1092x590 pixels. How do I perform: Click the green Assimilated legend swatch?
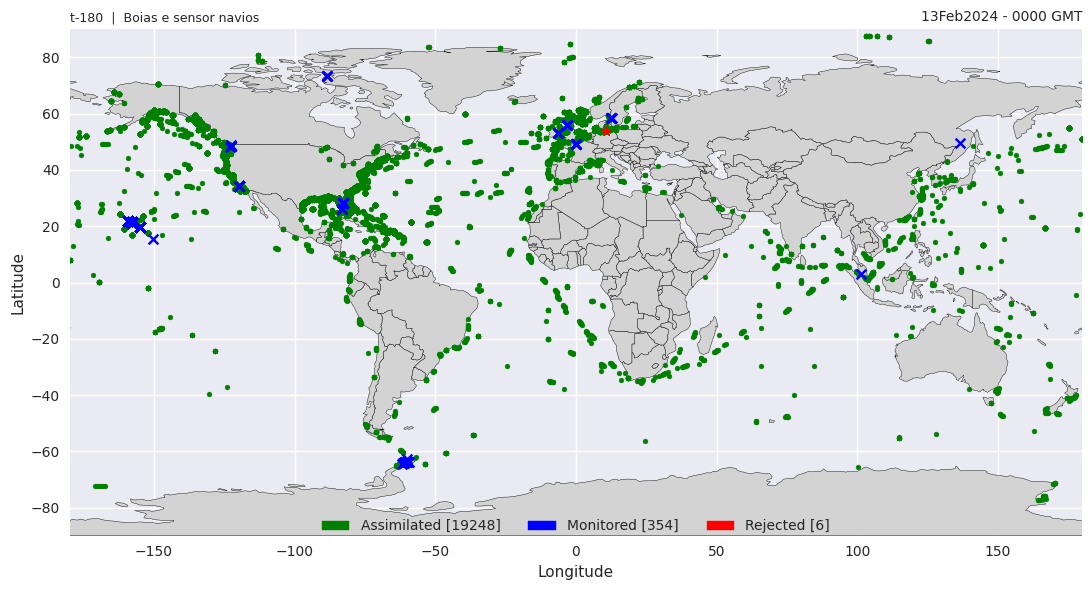click(x=335, y=525)
